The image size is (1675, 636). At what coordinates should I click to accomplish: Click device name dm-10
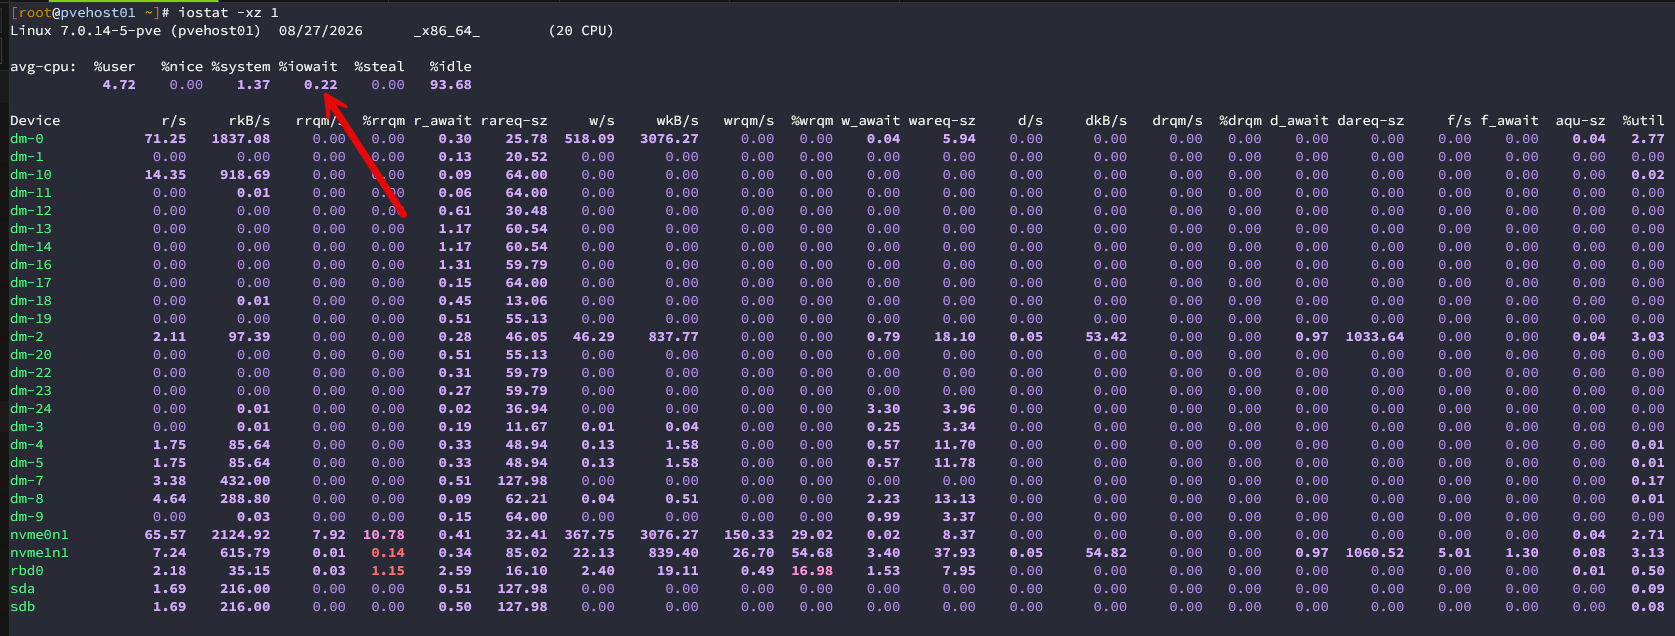[x=31, y=175]
